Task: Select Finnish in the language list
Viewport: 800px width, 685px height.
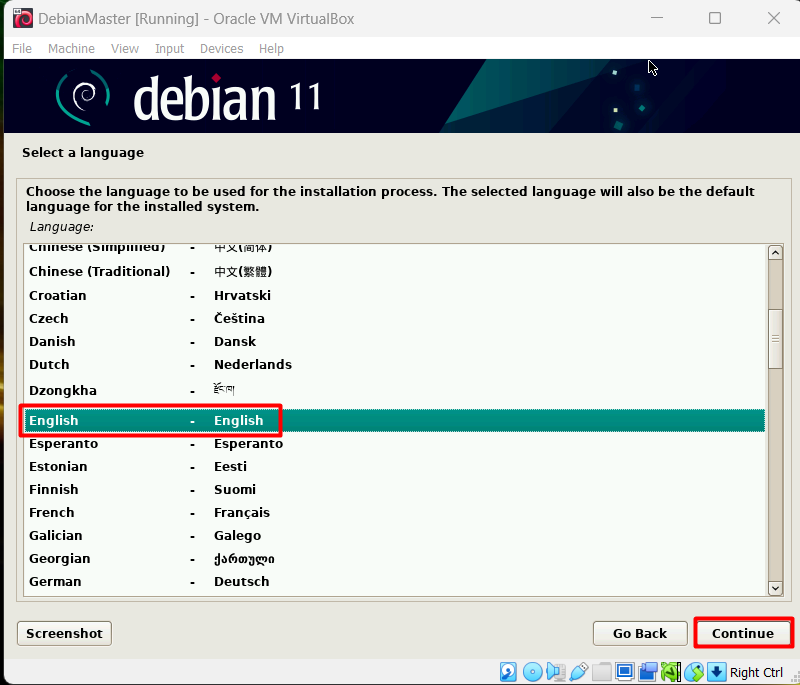Action: tap(394, 489)
